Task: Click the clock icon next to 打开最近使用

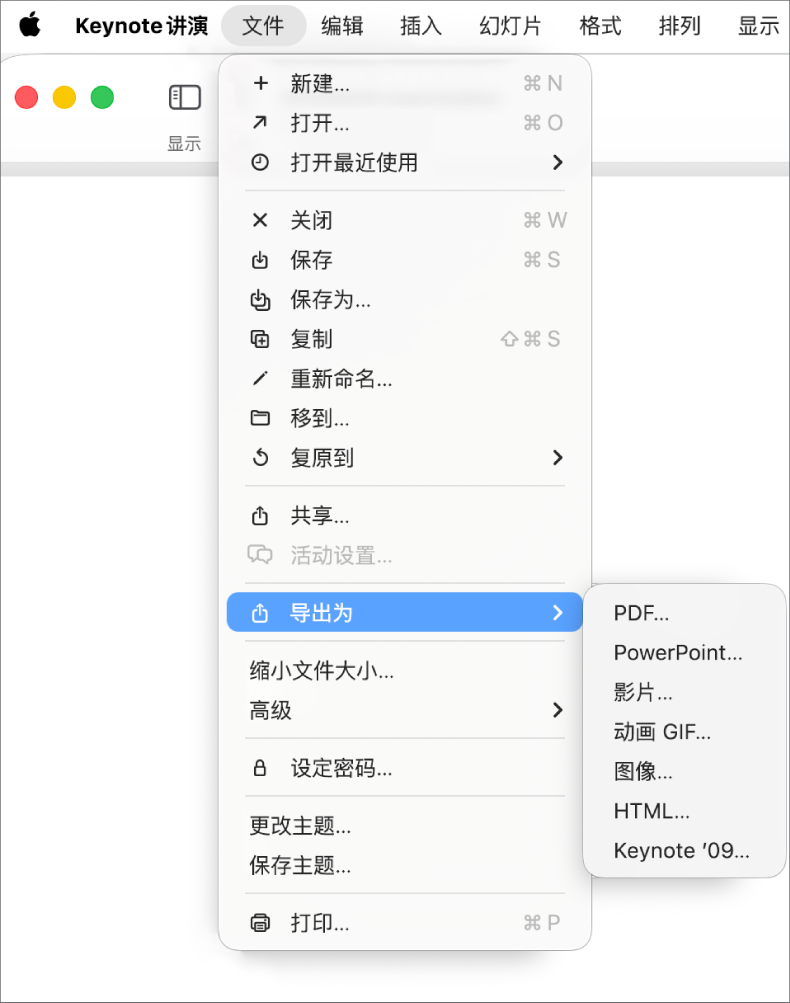Action: (x=260, y=162)
